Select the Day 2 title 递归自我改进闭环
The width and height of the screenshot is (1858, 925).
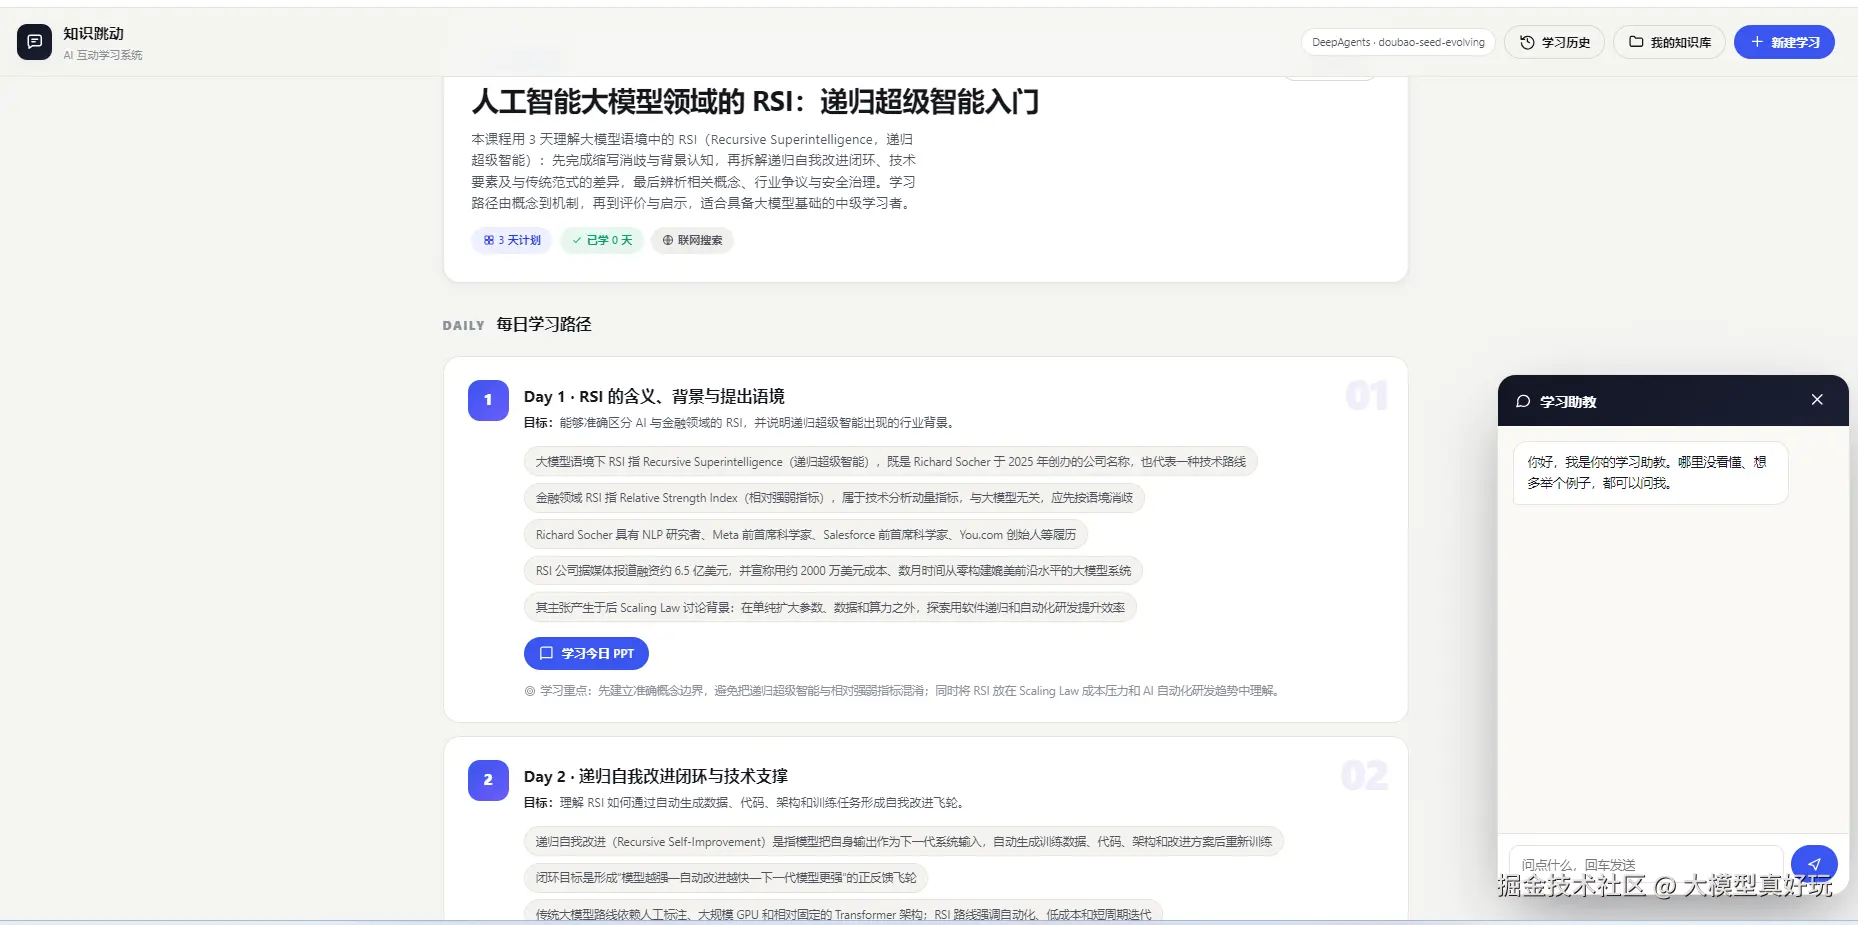tap(655, 776)
